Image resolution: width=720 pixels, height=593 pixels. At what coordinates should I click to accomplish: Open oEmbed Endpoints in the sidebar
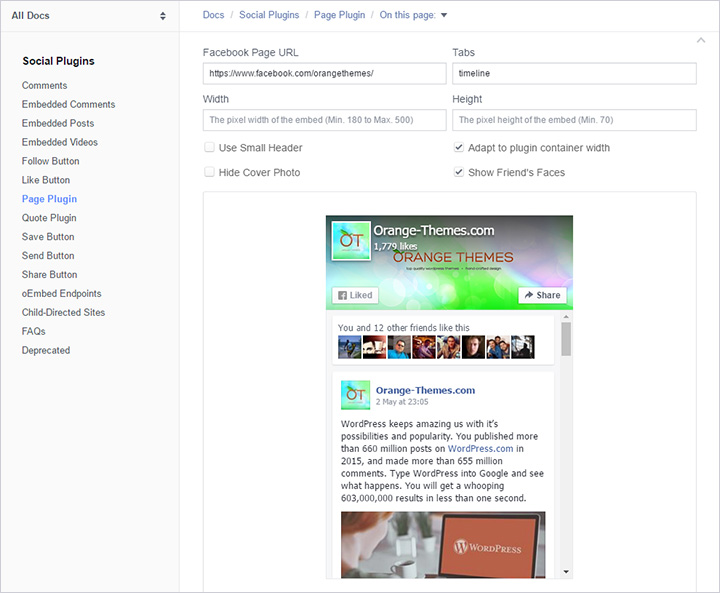62,294
